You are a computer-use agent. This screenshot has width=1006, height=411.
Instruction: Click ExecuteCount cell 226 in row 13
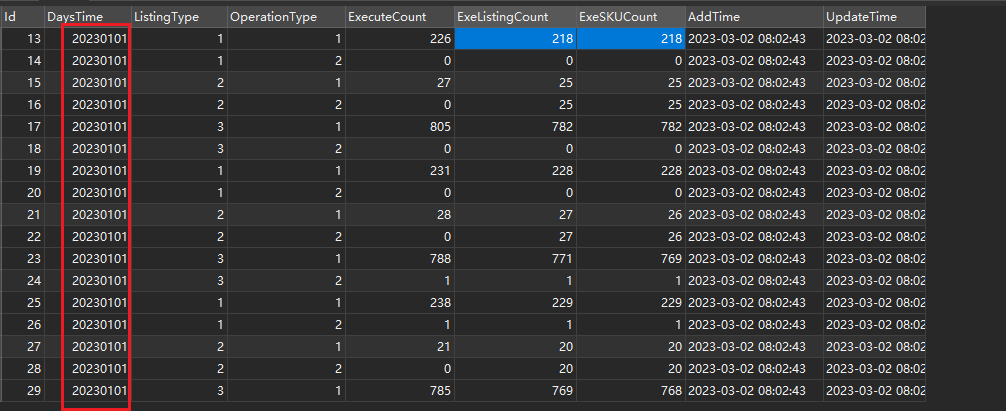(x=400, y=39)
